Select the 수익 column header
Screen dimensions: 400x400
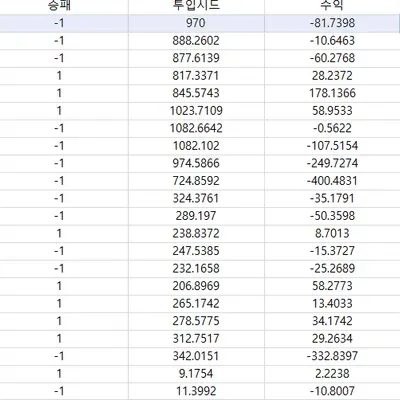coord(332,7)
